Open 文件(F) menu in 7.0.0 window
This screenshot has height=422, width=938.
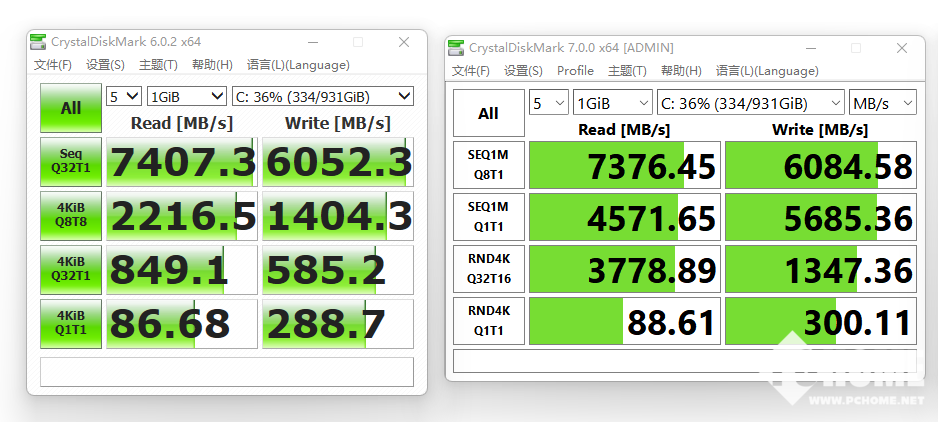(471, 71)
